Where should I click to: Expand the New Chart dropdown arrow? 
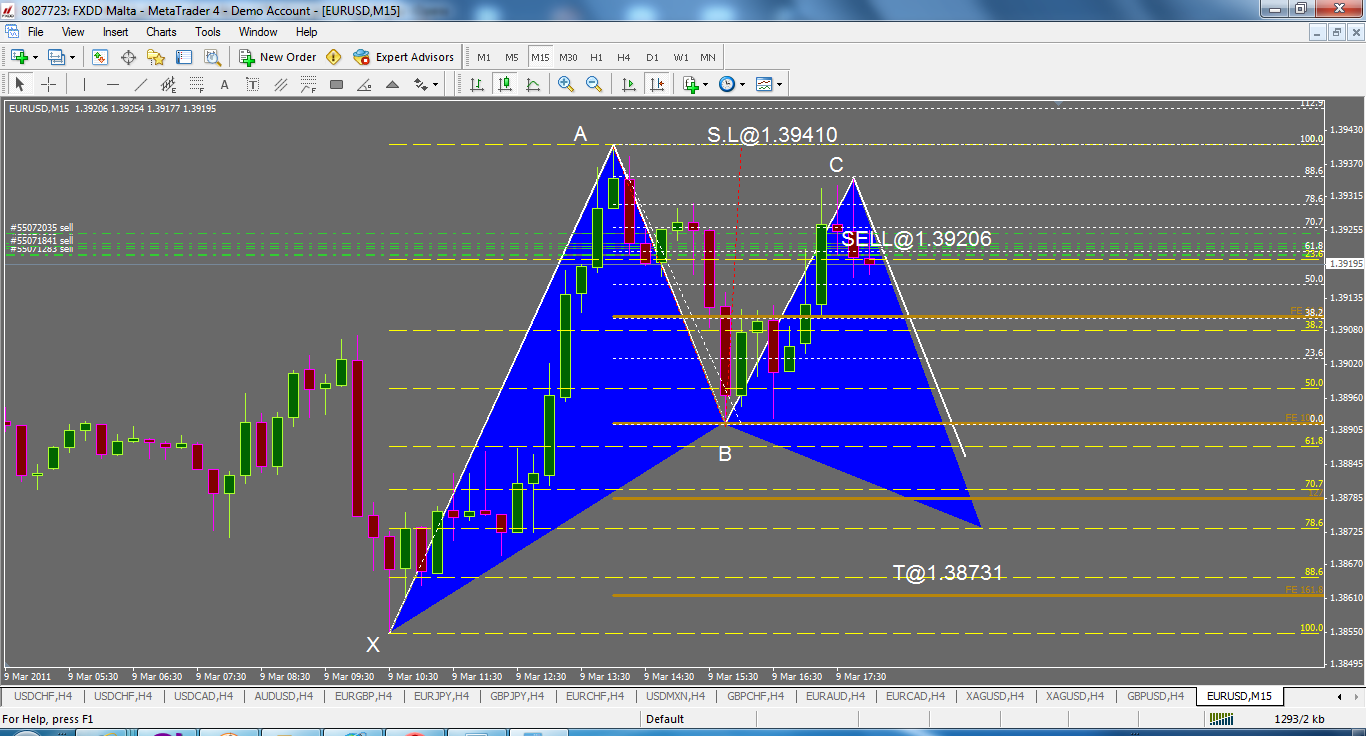(x=35, y=57)
